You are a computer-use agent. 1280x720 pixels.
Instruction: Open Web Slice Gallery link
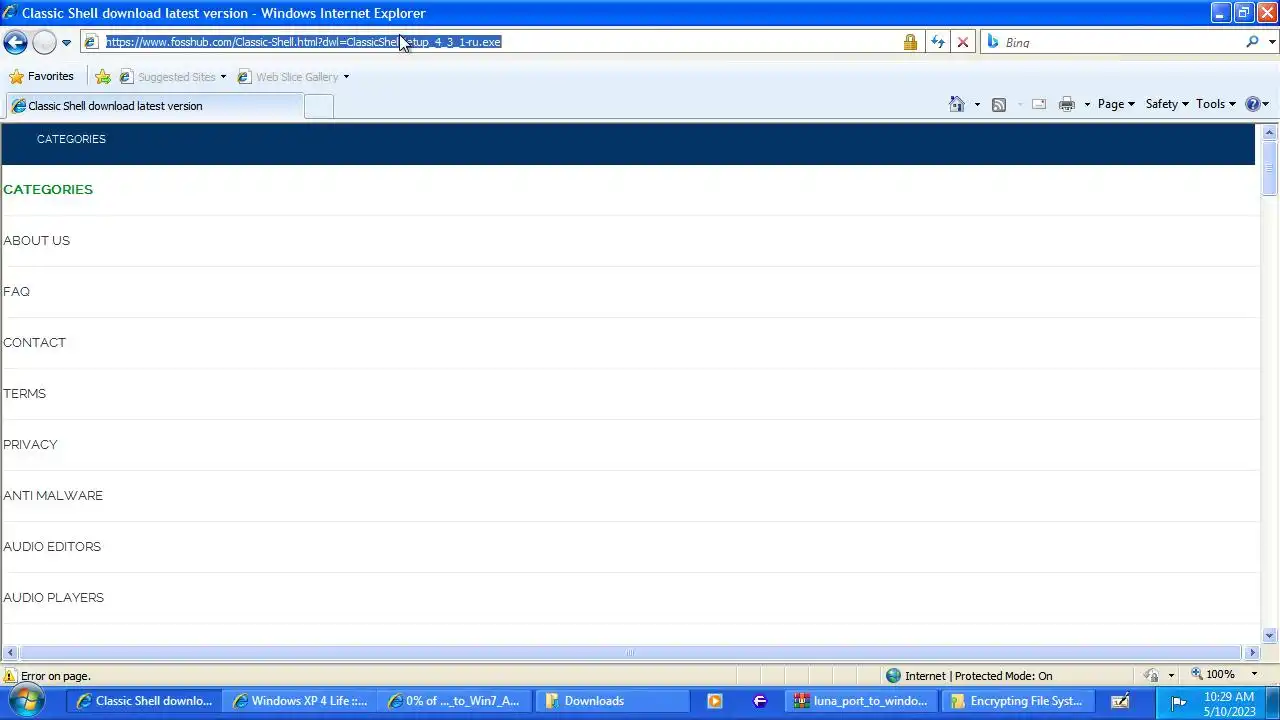pos(288,77)
